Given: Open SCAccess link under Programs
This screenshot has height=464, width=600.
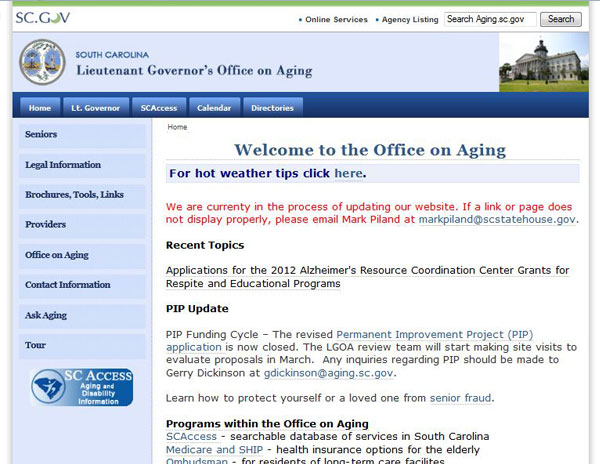Looking at the screenshot, I should pyautogui.click(x=191, y=436).
